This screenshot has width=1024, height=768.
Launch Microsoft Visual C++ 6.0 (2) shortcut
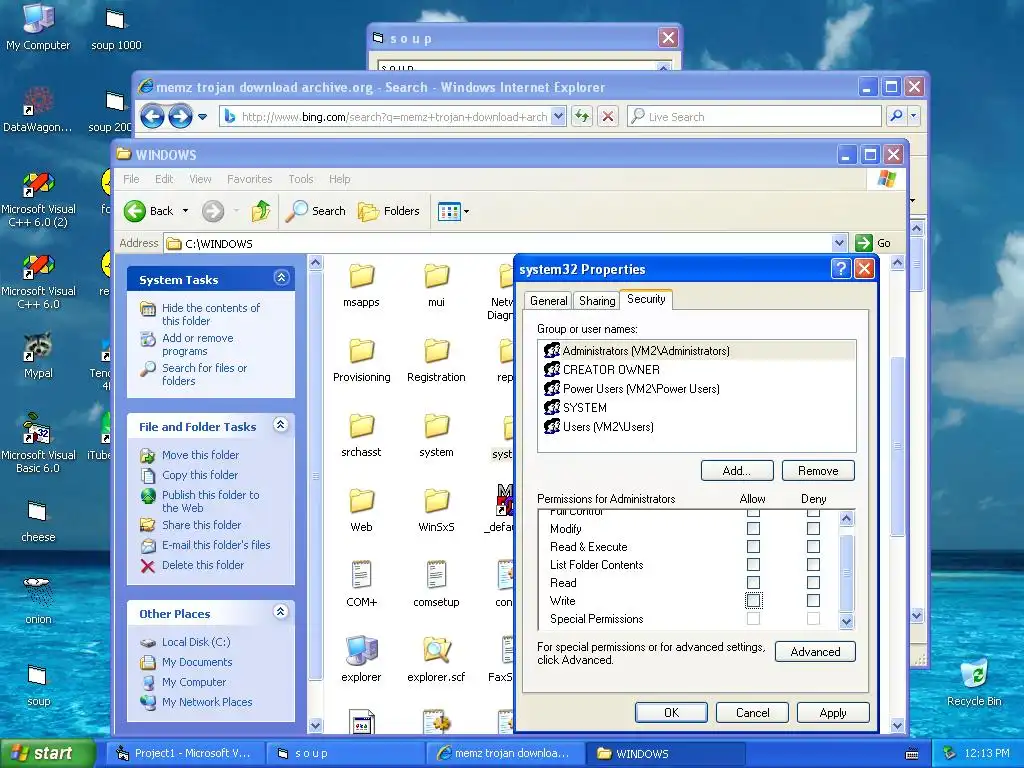coord(38,199)
